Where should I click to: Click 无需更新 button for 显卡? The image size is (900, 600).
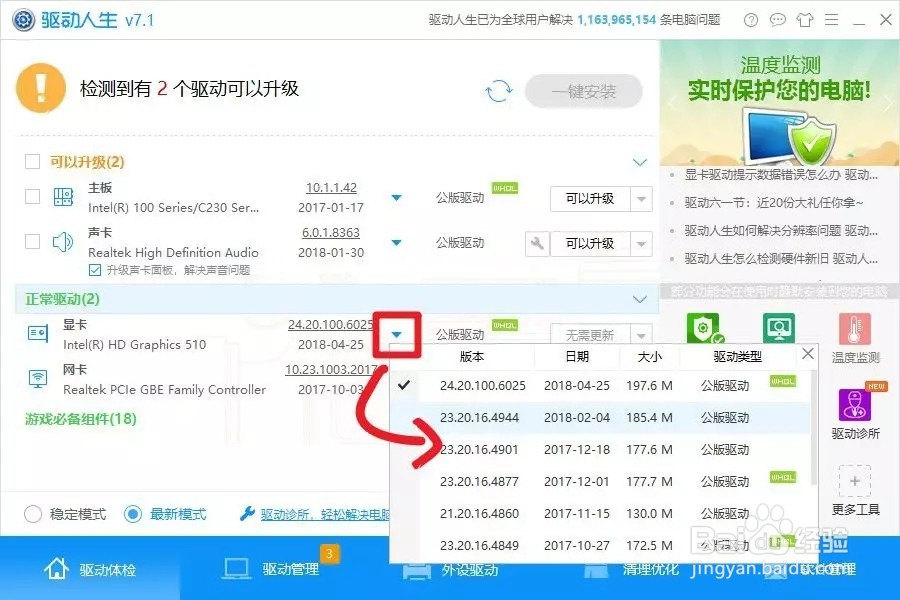[590, 335]
